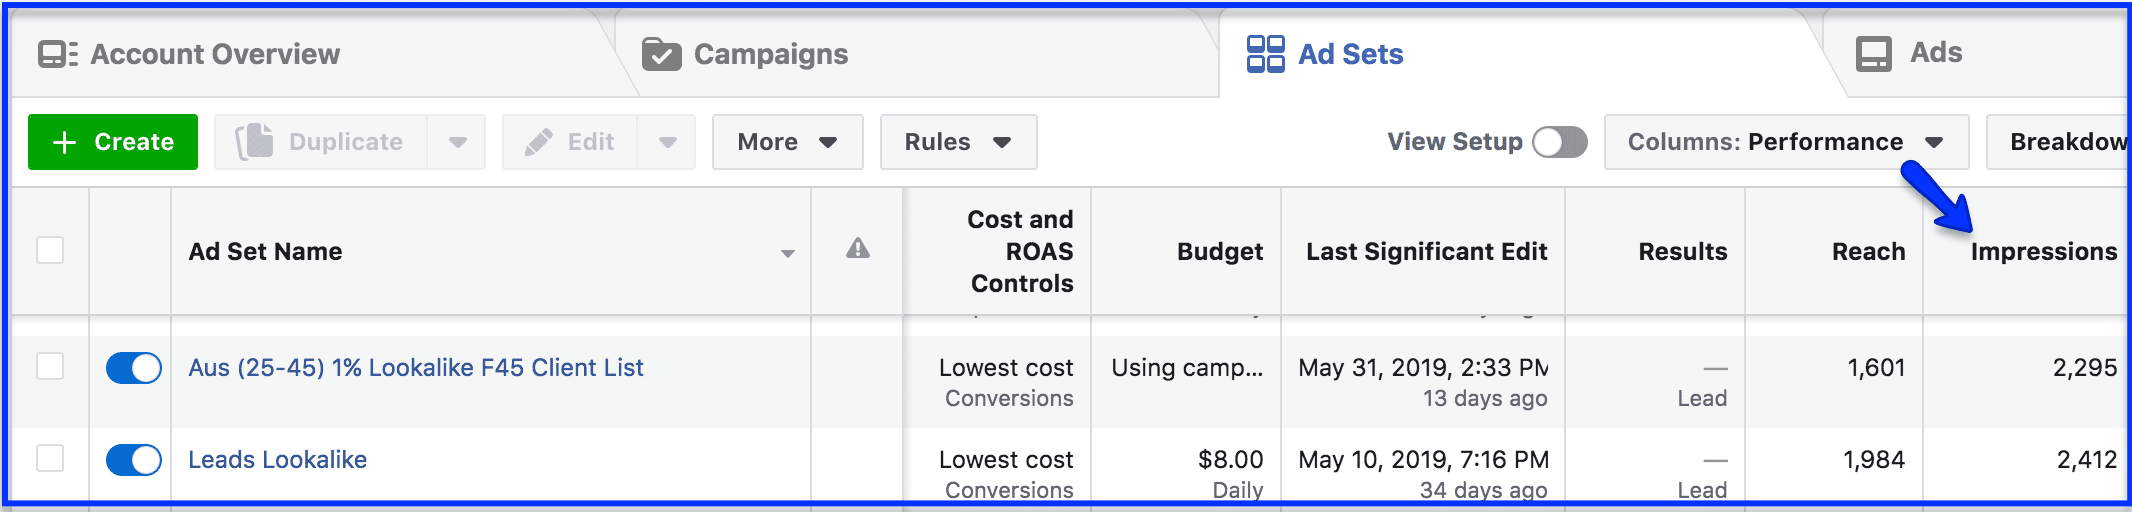This screenshot has width=2132, height=512.
Task: Expand the More dropdown menu
Action: point(787,142)
